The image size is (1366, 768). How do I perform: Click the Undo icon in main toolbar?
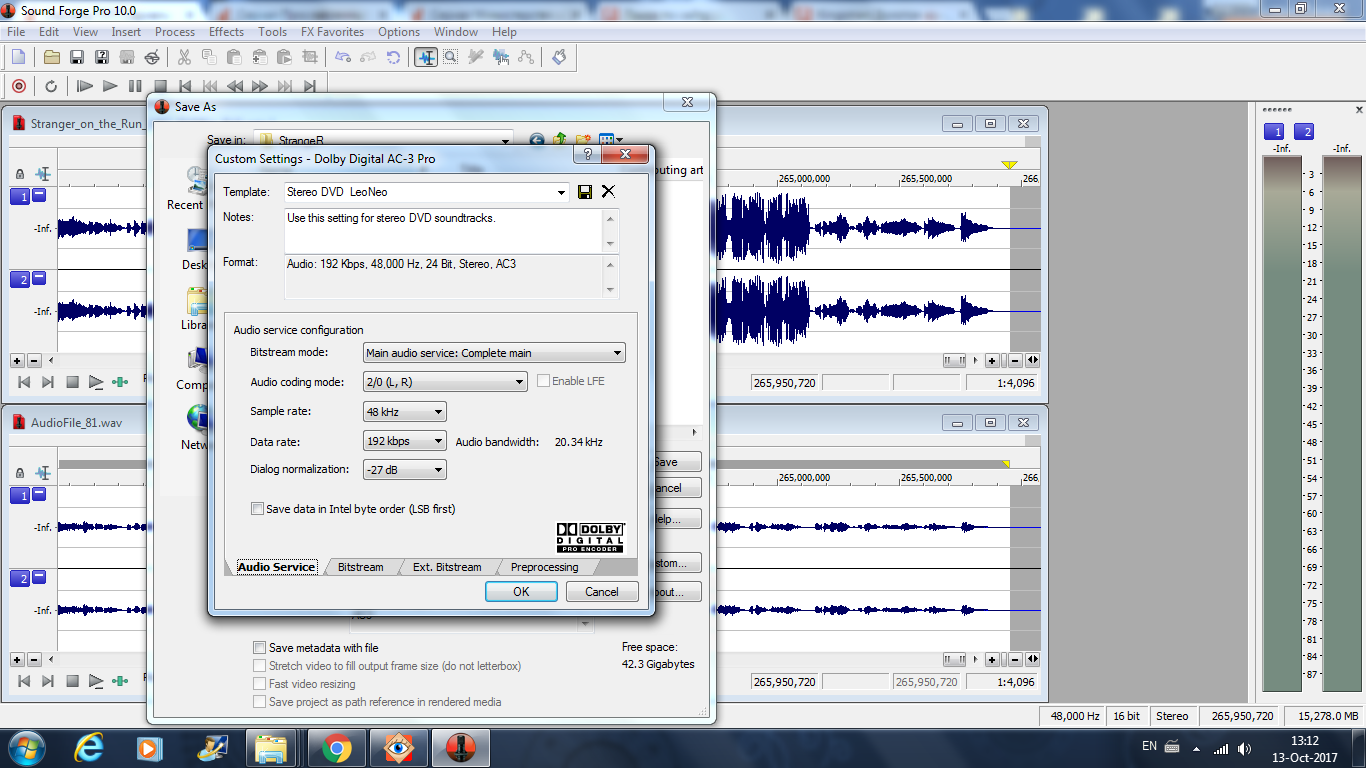pyautogui.click(x=343, y=57)
